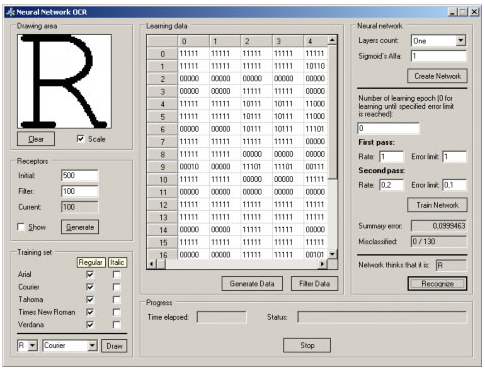
Task: Click Create Network button
Action: click(437, 76)
